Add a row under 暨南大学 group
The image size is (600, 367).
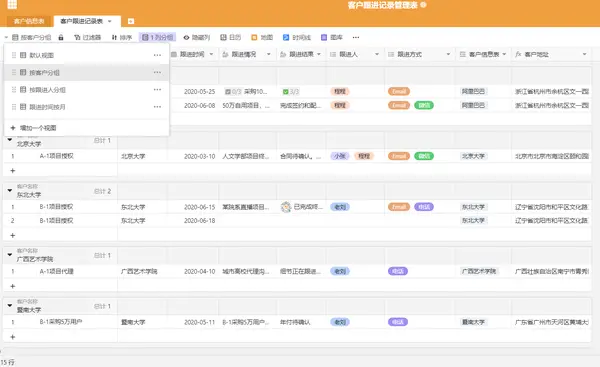pos(13,337)
